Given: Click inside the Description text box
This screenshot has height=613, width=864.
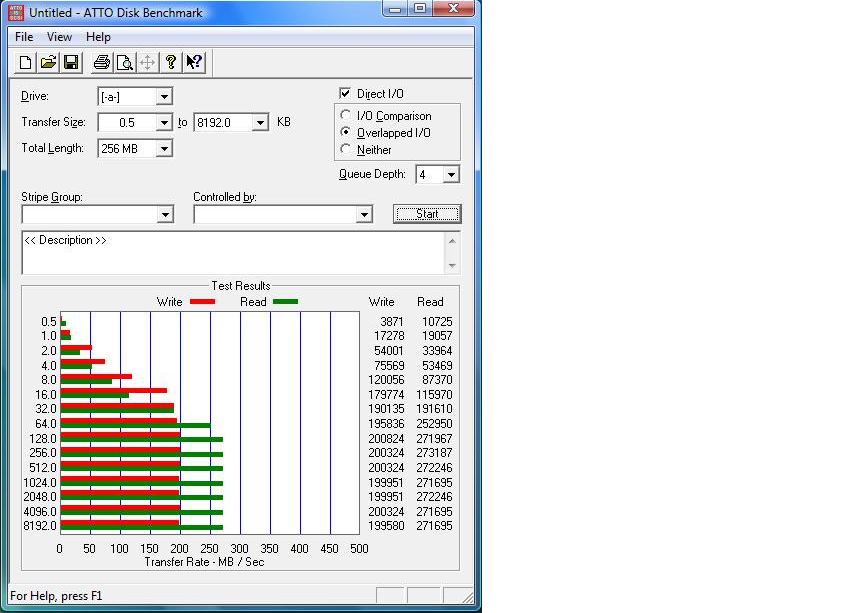Looking at the screenshot, I should coord(233,252).
